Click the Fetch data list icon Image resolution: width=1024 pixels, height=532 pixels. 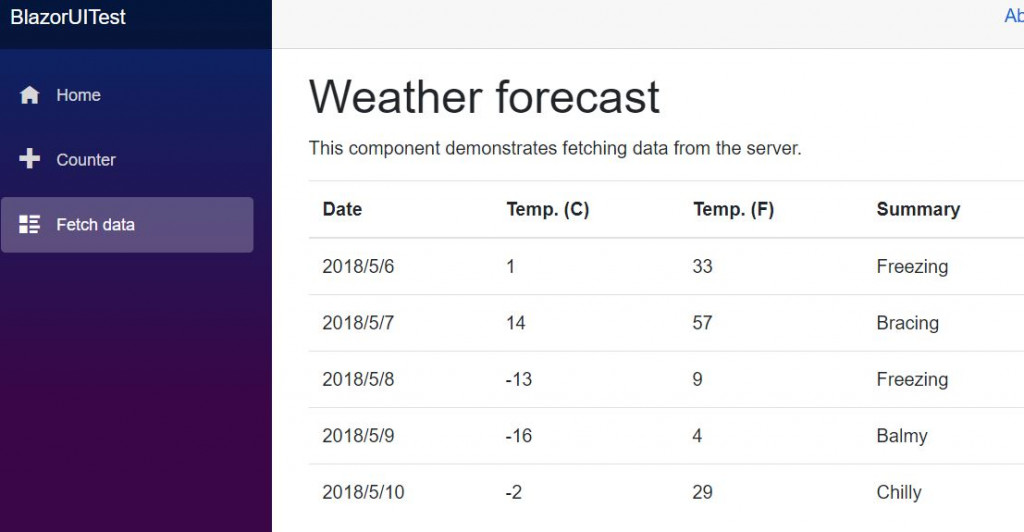pyautogui.click(x=30, y=224)
